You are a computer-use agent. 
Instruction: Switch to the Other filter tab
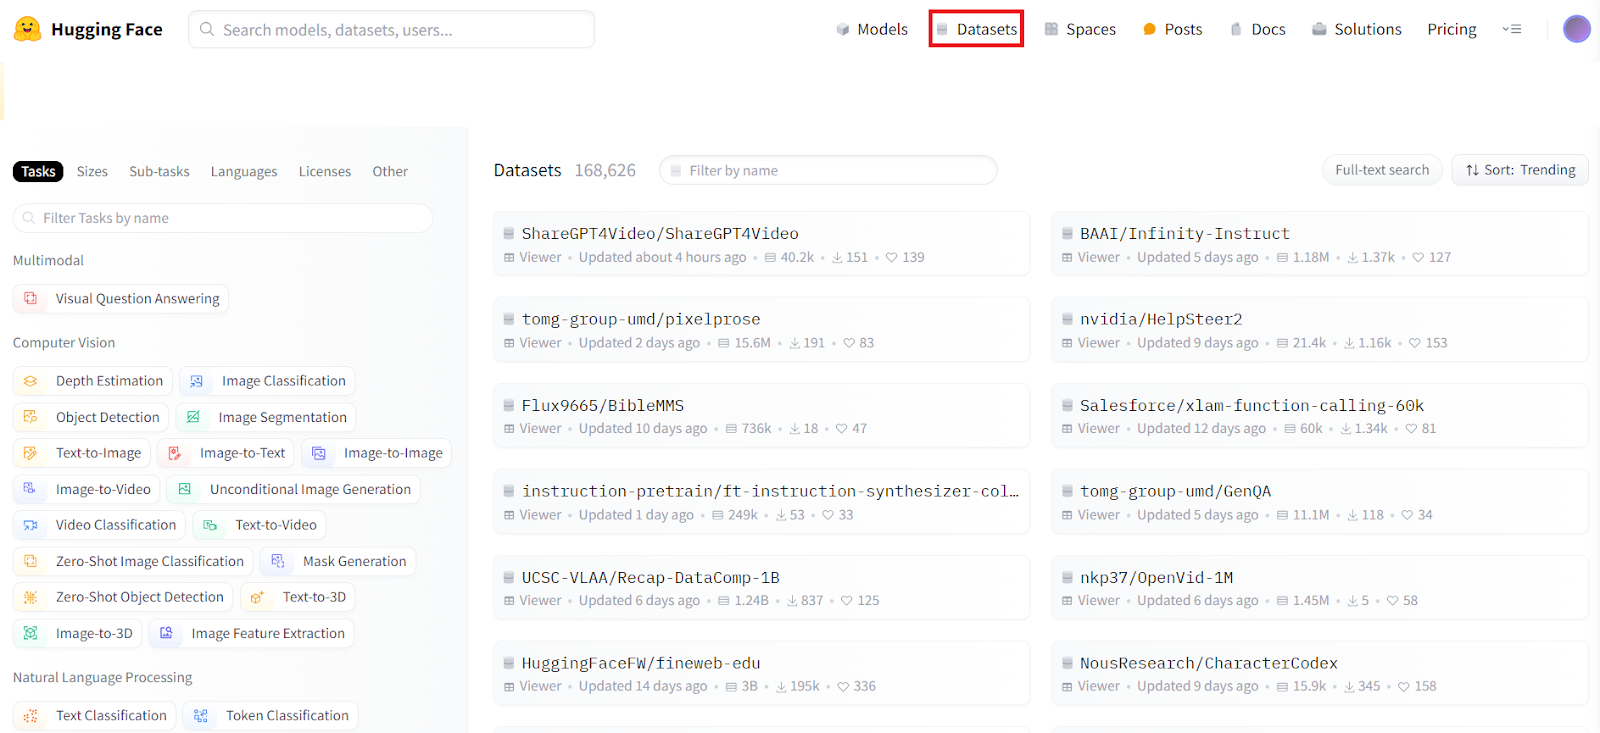tap(390, 171)
